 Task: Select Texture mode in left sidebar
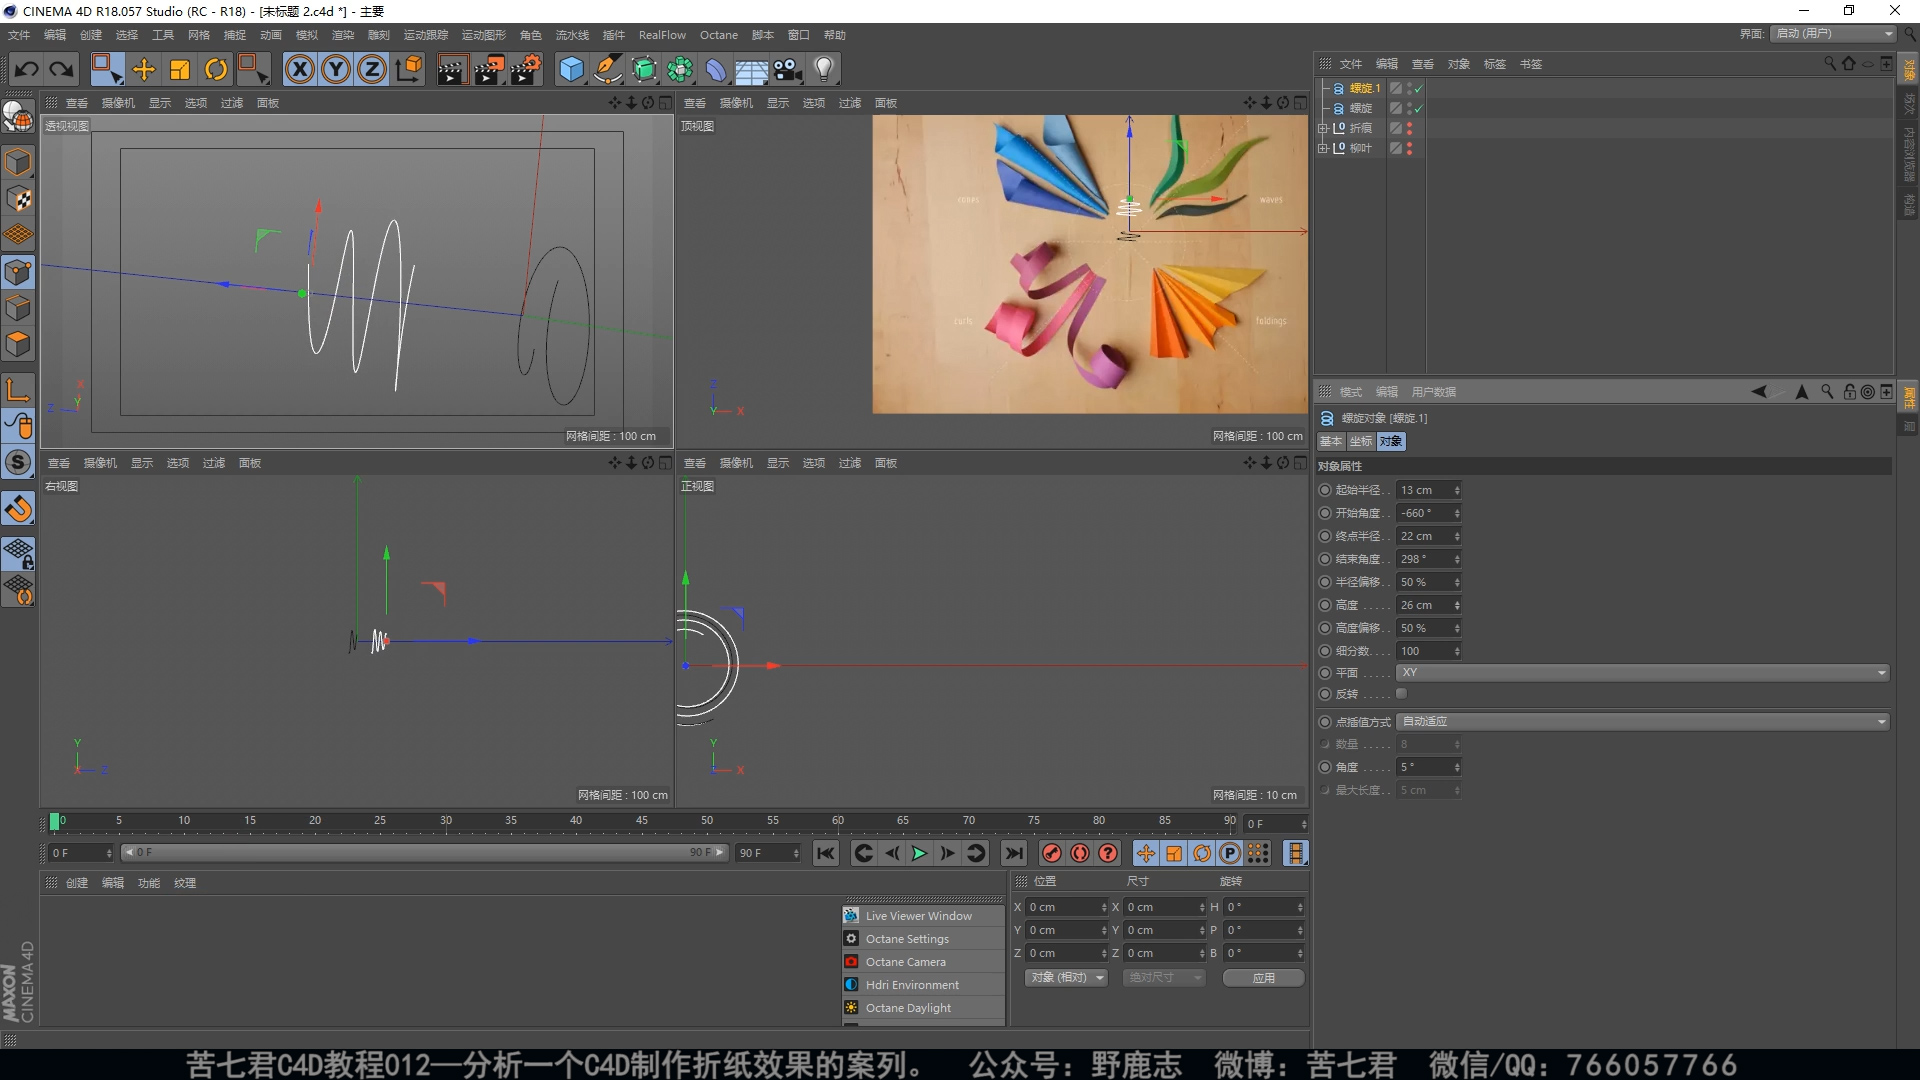point(18,199)
